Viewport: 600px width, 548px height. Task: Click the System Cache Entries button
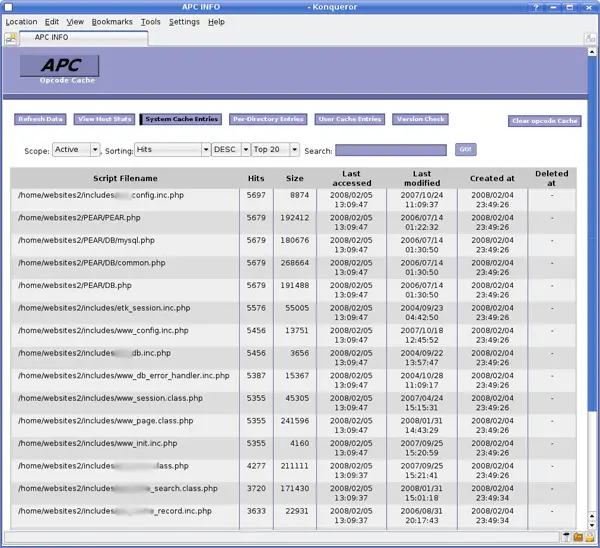pos(181,119)
